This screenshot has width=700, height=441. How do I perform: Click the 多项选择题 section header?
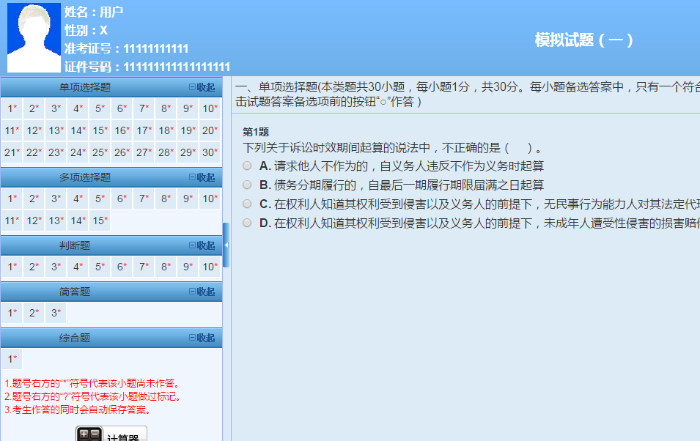pos(85,178)
